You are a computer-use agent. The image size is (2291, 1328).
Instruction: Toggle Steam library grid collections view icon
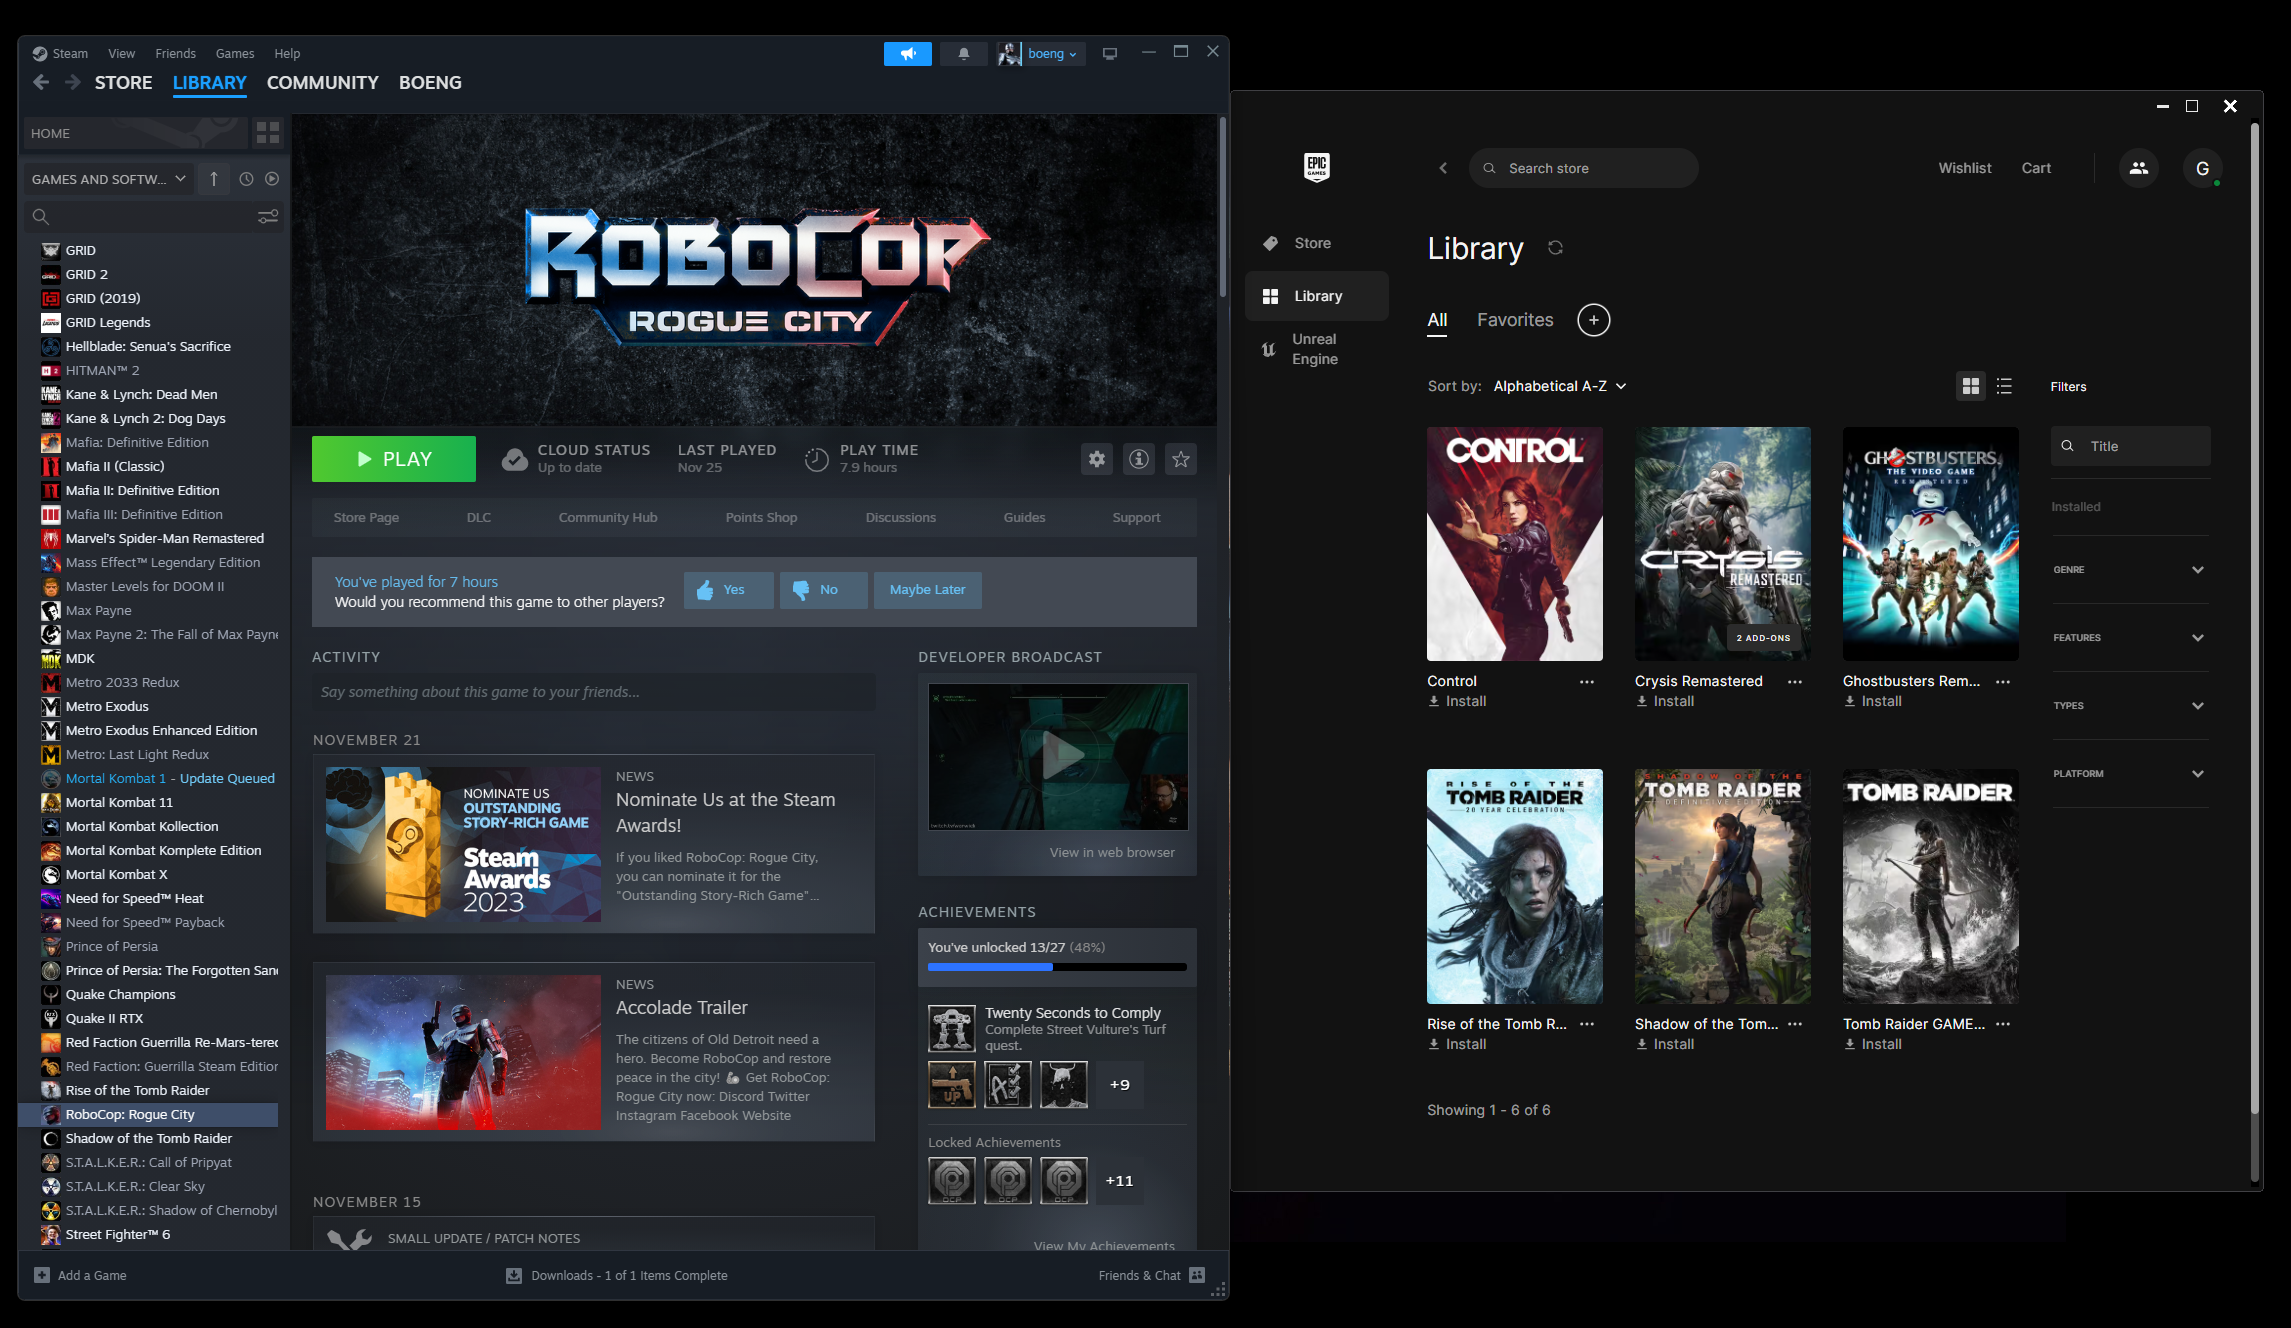[x=268, y=133]
